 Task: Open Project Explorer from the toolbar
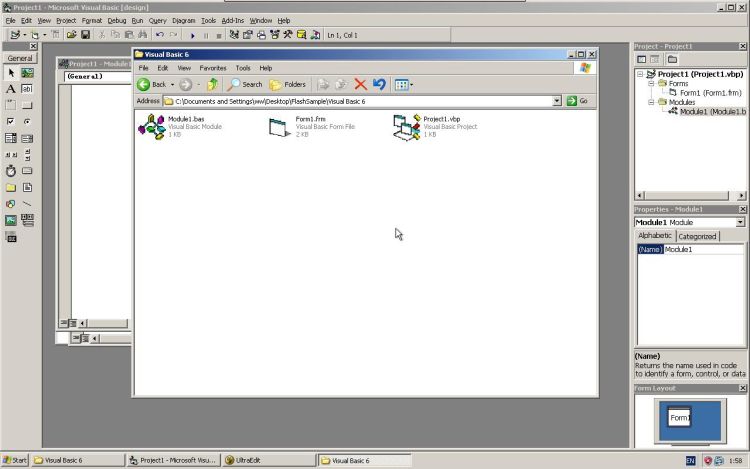click(234, 34)
